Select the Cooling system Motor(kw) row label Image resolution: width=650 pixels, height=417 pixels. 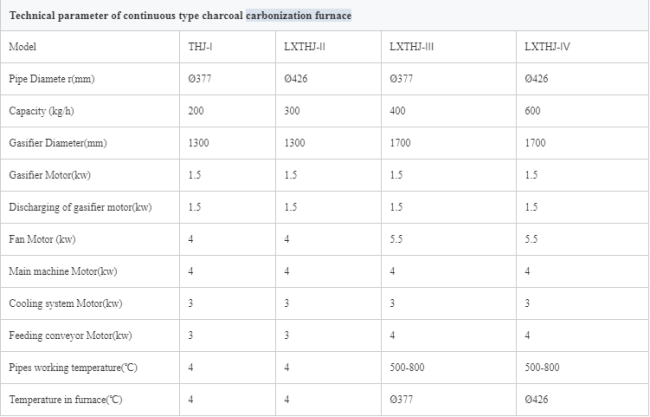(x=63, y=304)
